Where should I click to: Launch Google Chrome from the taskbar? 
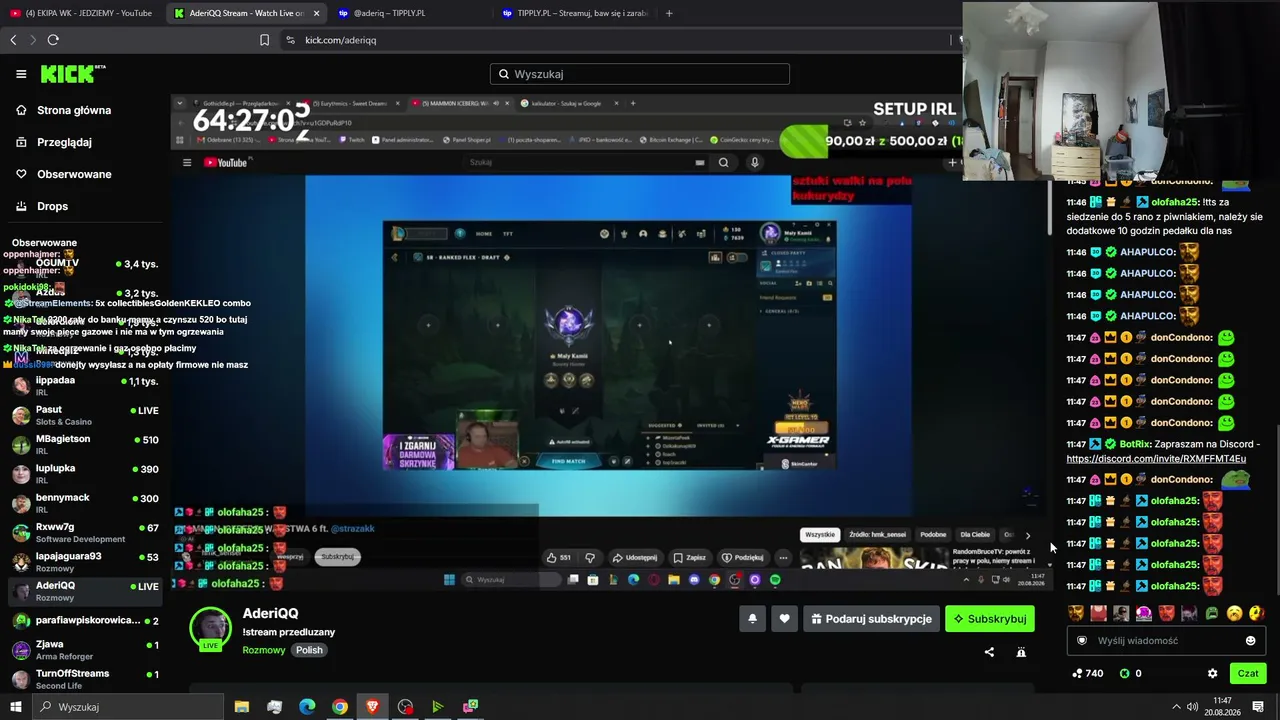340,707
